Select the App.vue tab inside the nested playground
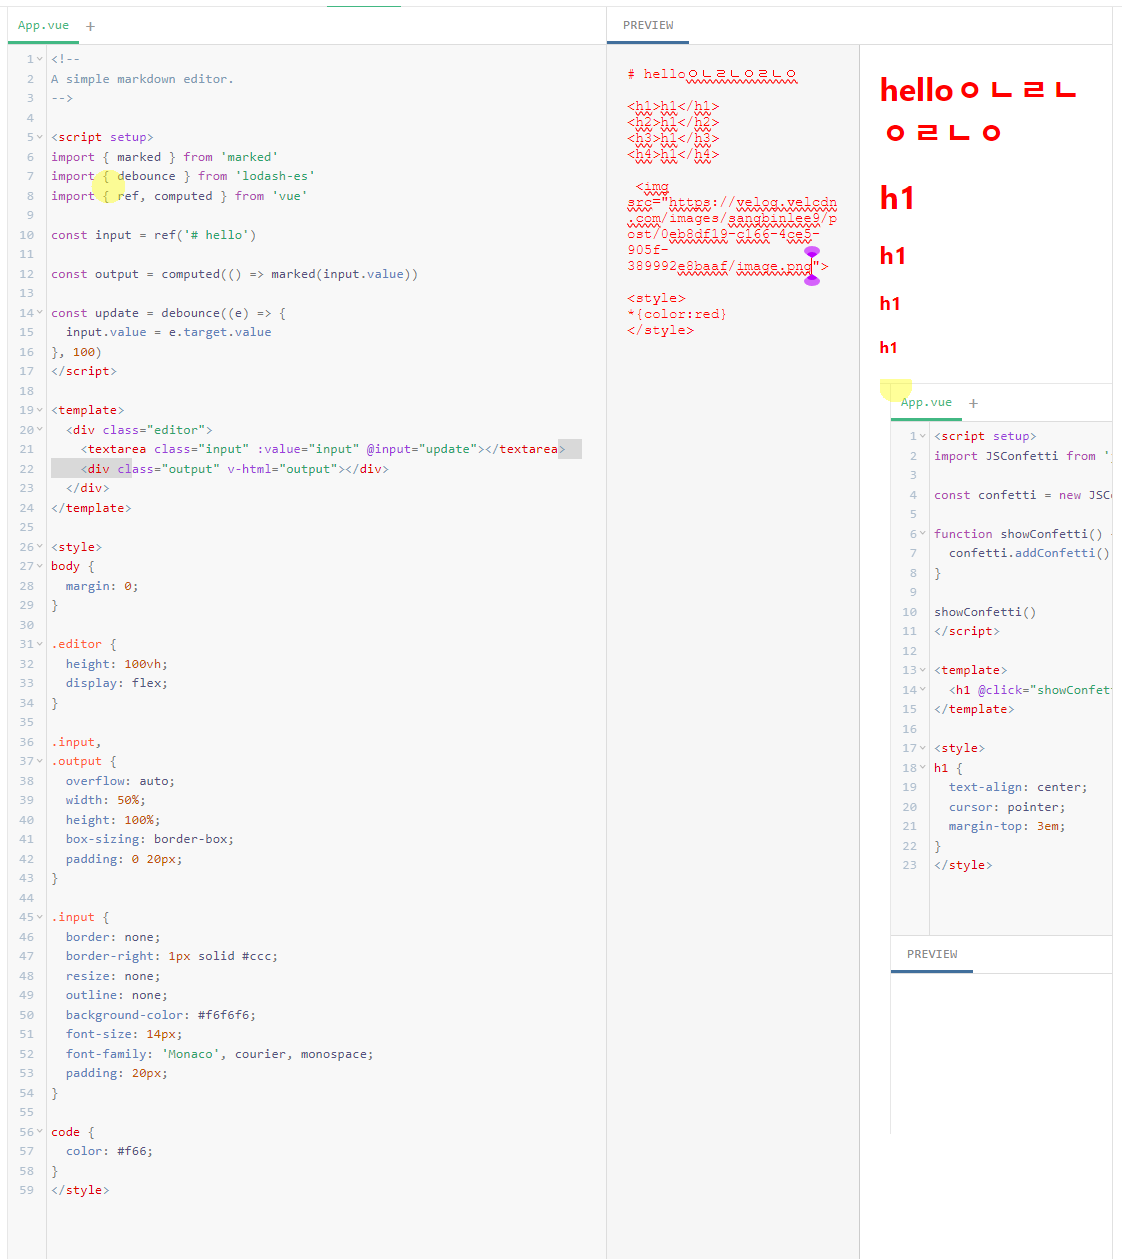 point(926,402)
